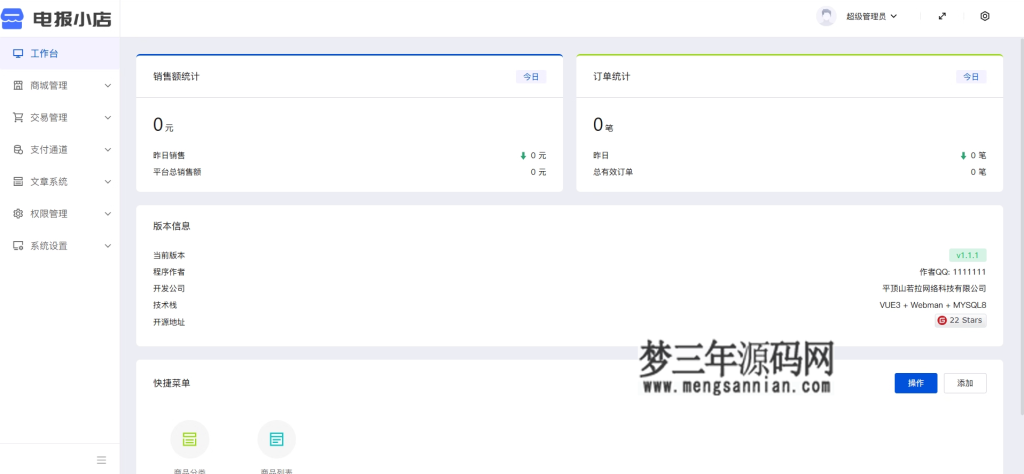Click green down arrow beside 昨日销售
The width and height of the screenshot is (1024, 474).
pyautogui.click(x=523, y=156)
